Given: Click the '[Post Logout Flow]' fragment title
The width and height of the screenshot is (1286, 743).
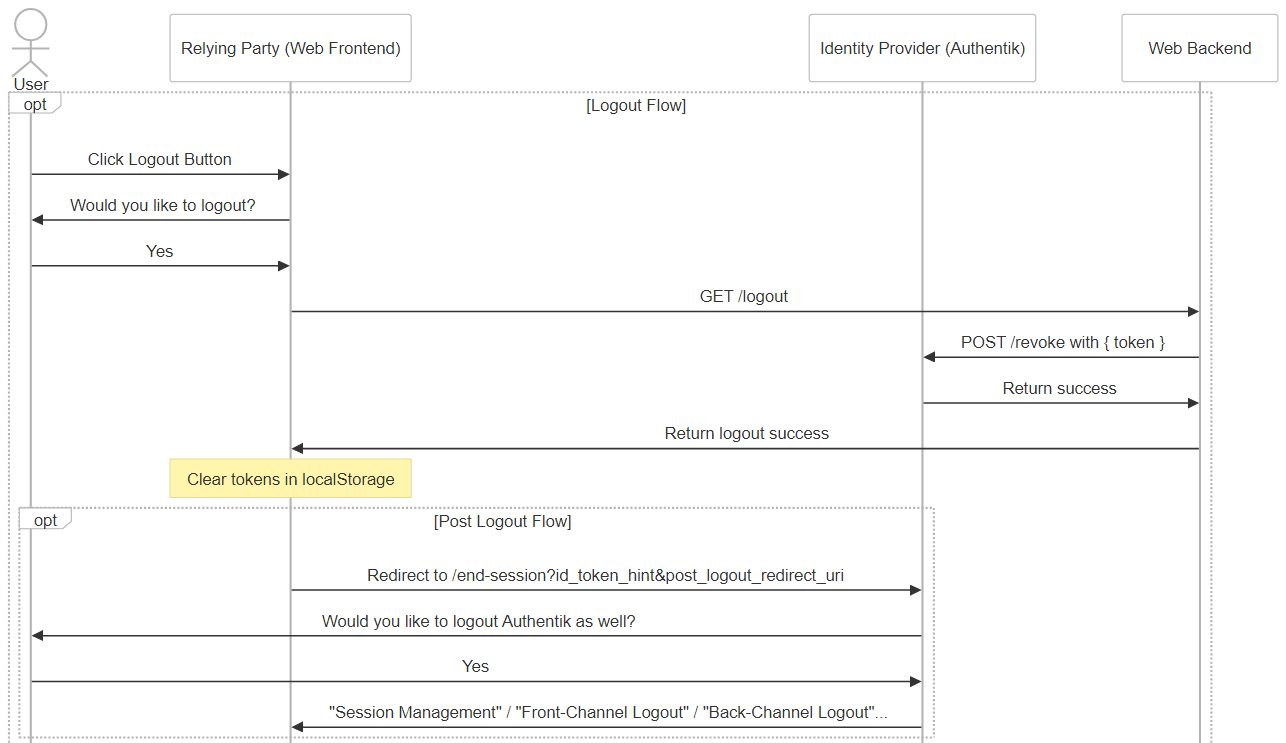Looking at the screenshot, I should click(x=503, y=521).
